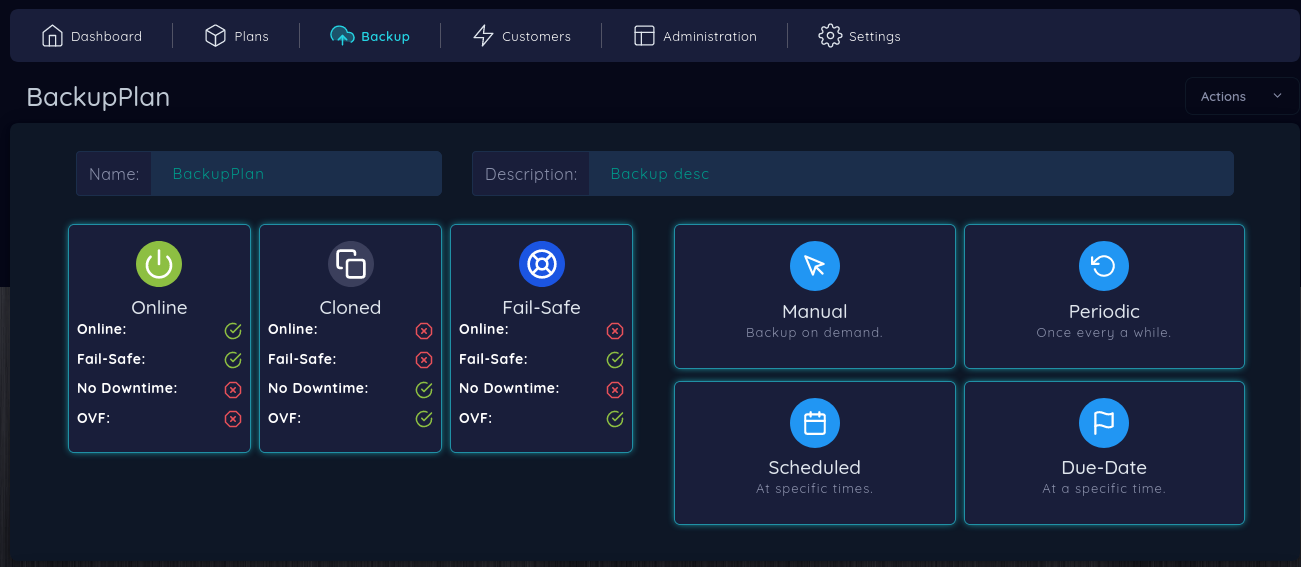Screen dimensions: 1301x567
Task: Select the Cloned copy icon
Action: click(x=350, y=264)
